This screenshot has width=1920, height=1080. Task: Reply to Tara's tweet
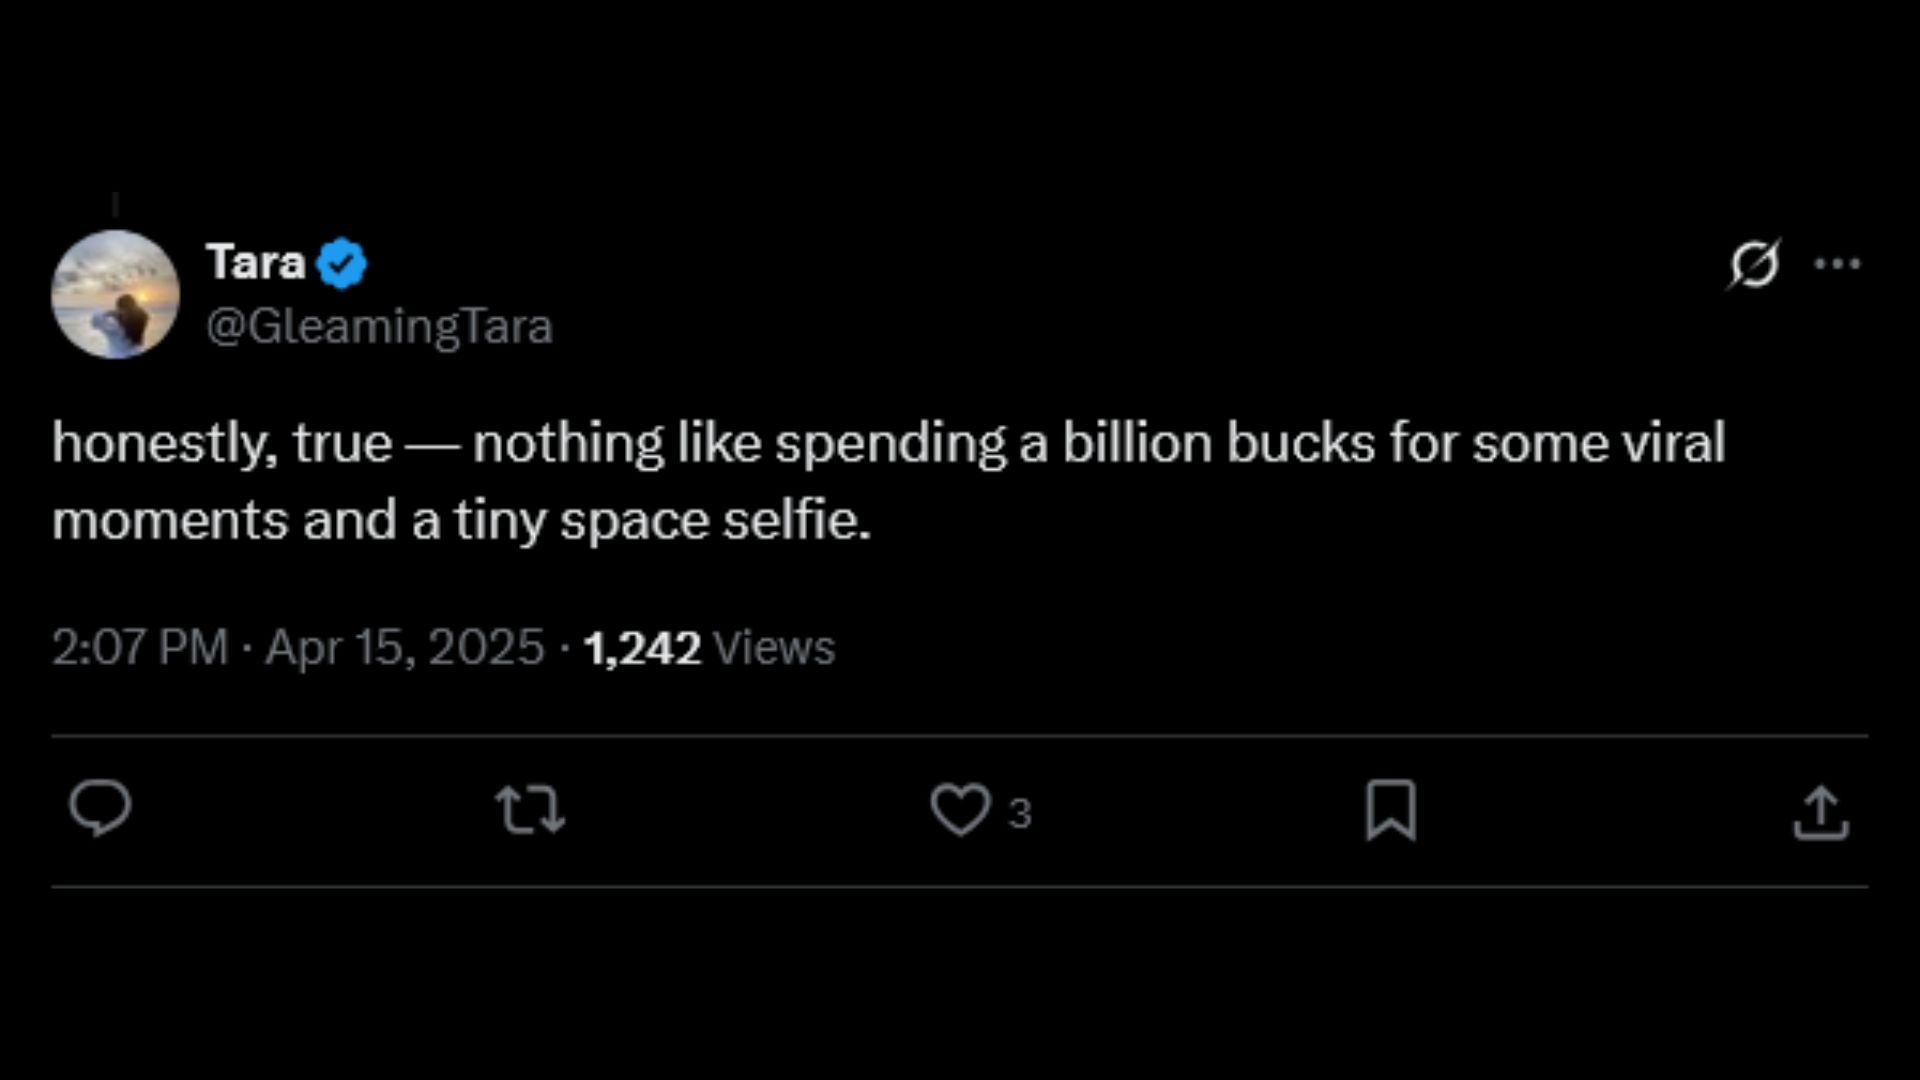pos(100,809)
